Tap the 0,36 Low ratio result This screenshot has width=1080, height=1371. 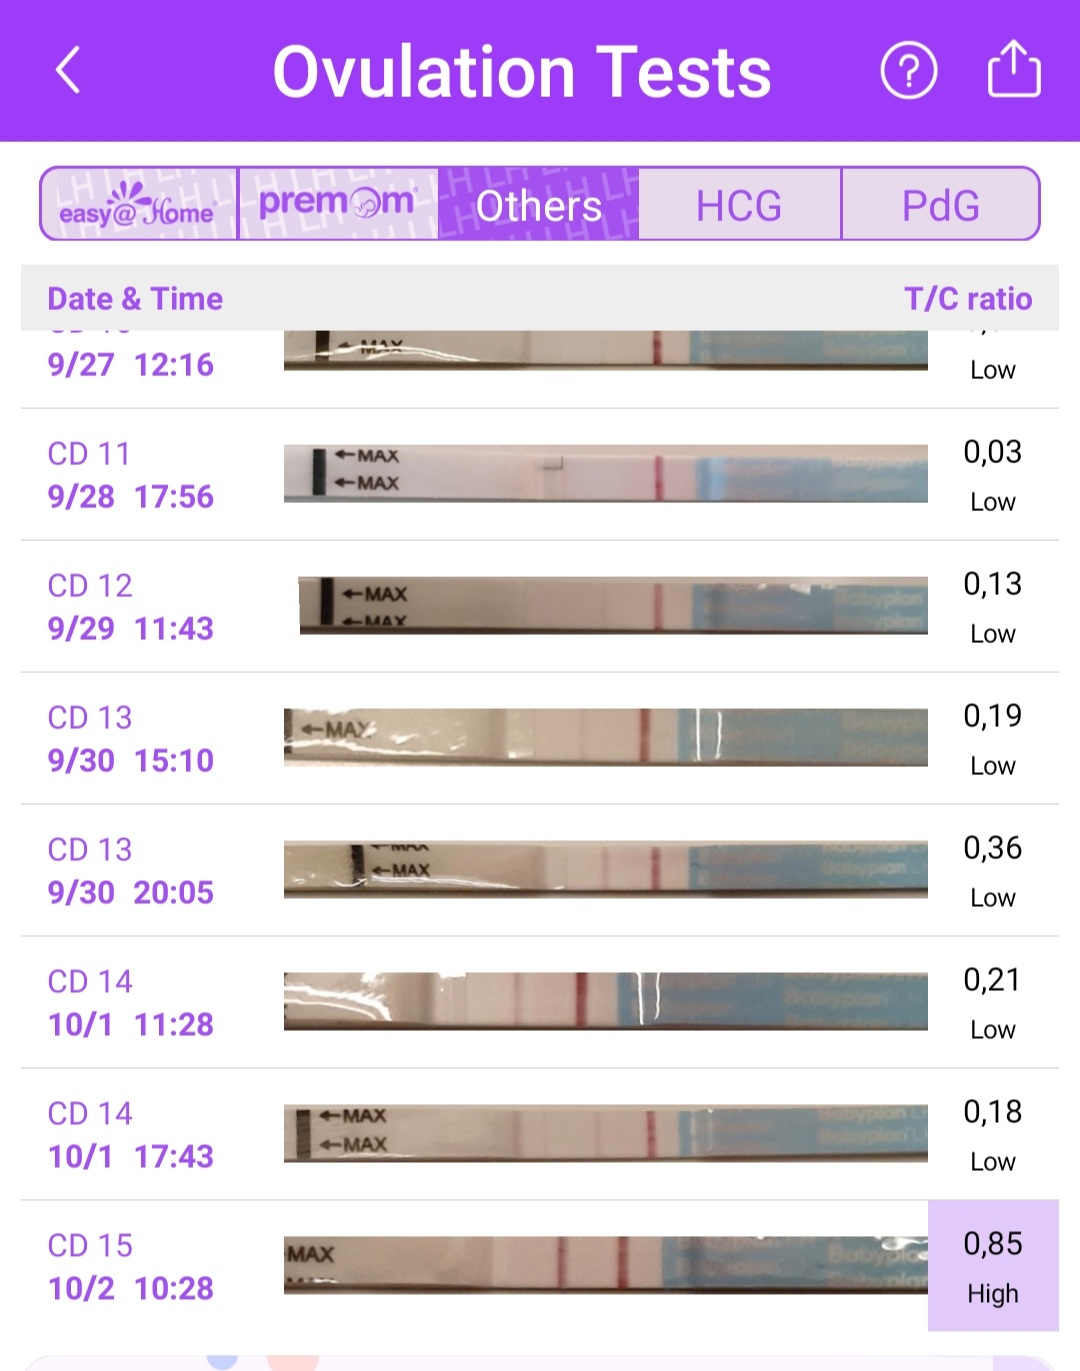click(x=993, y=870)
